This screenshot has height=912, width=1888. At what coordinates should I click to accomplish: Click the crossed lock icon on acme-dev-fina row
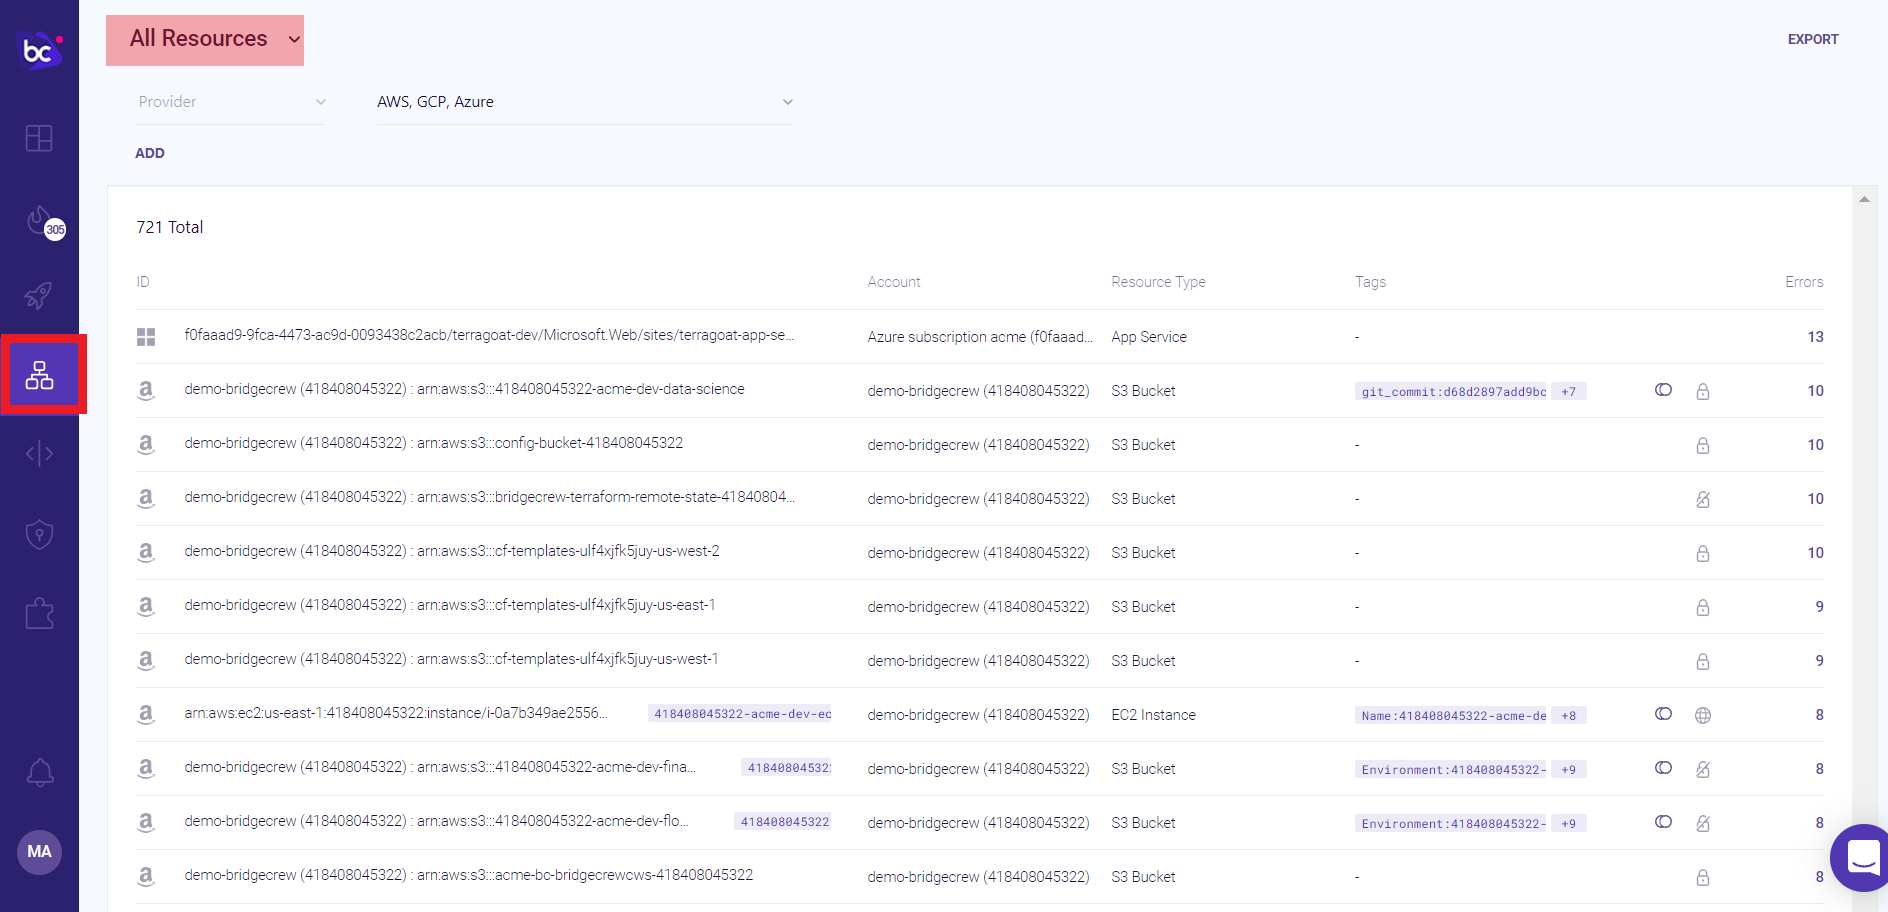(1703, 769)
